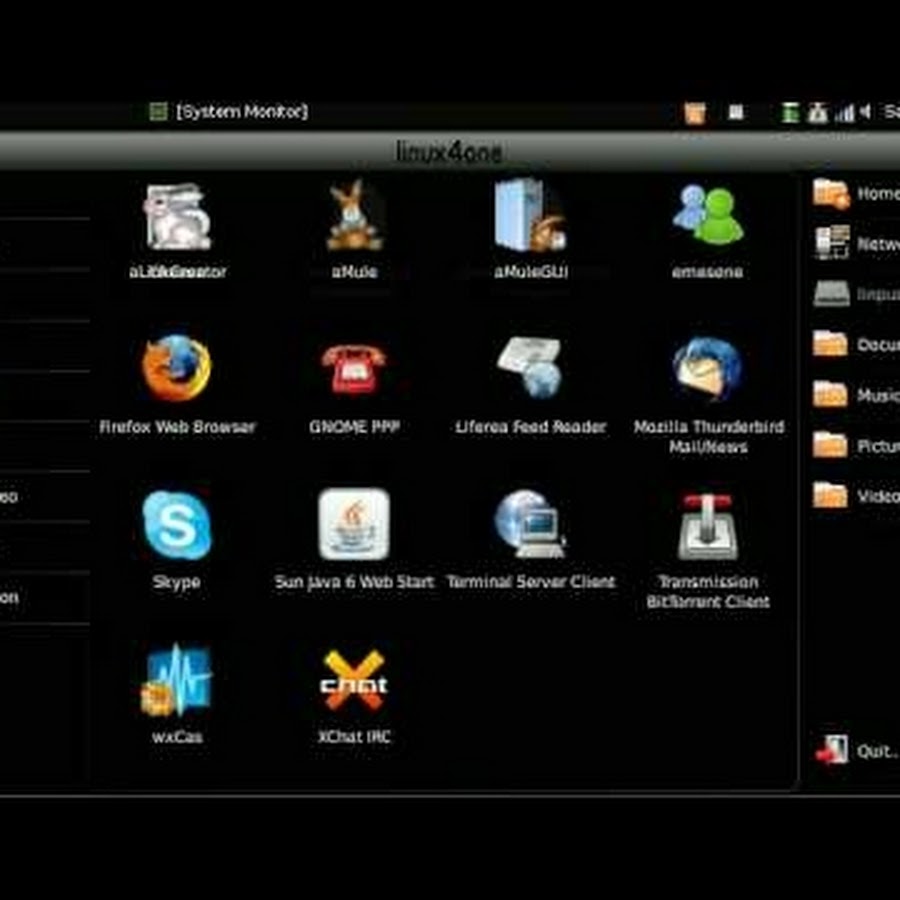Open the Home folder in the sidebar
The image size is (900, 900).
(x=855, y=193)
